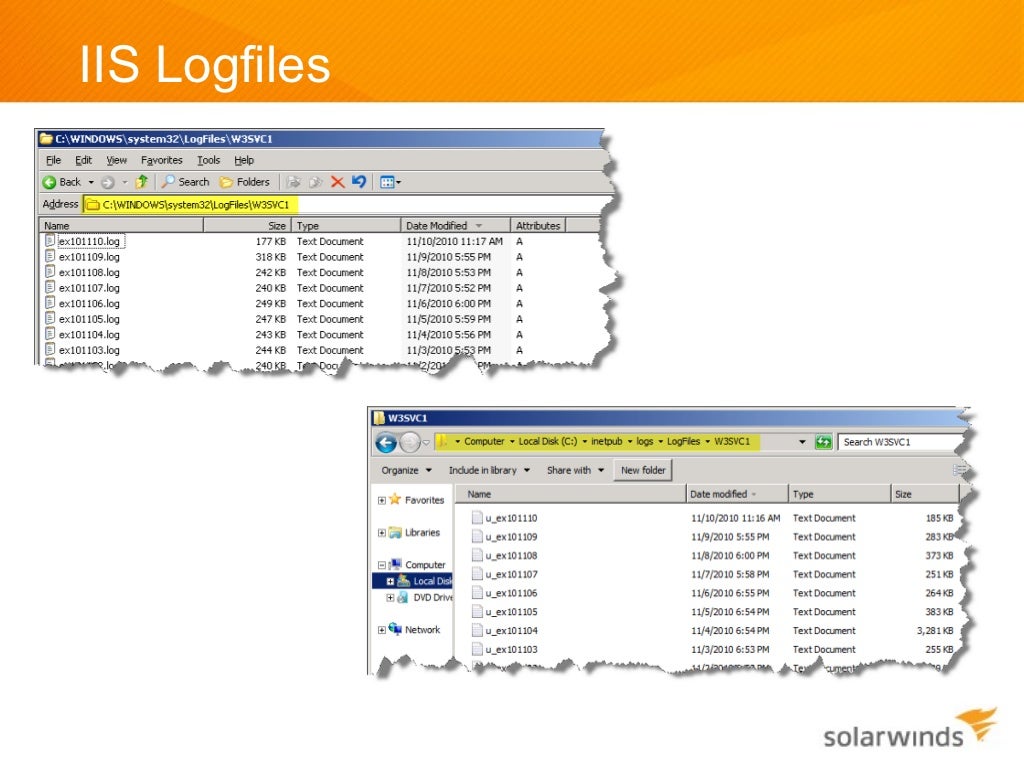Sort by the upper window's Type column
This screenshot has width=1024, height=768.
point(345,225)
